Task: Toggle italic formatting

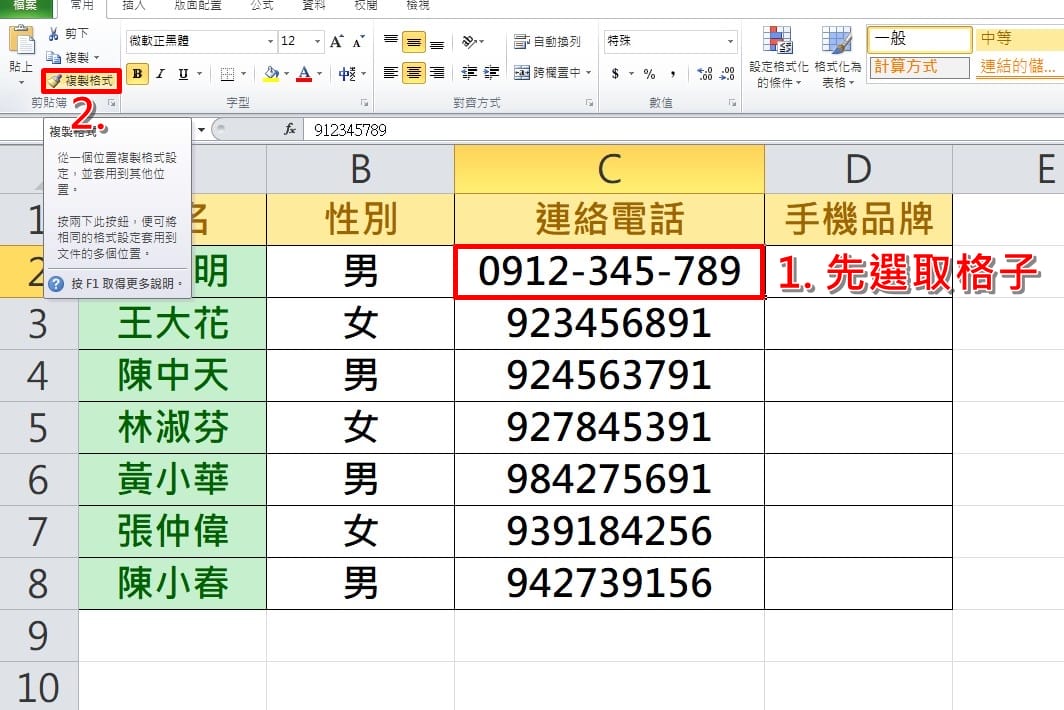Action: 161,74
